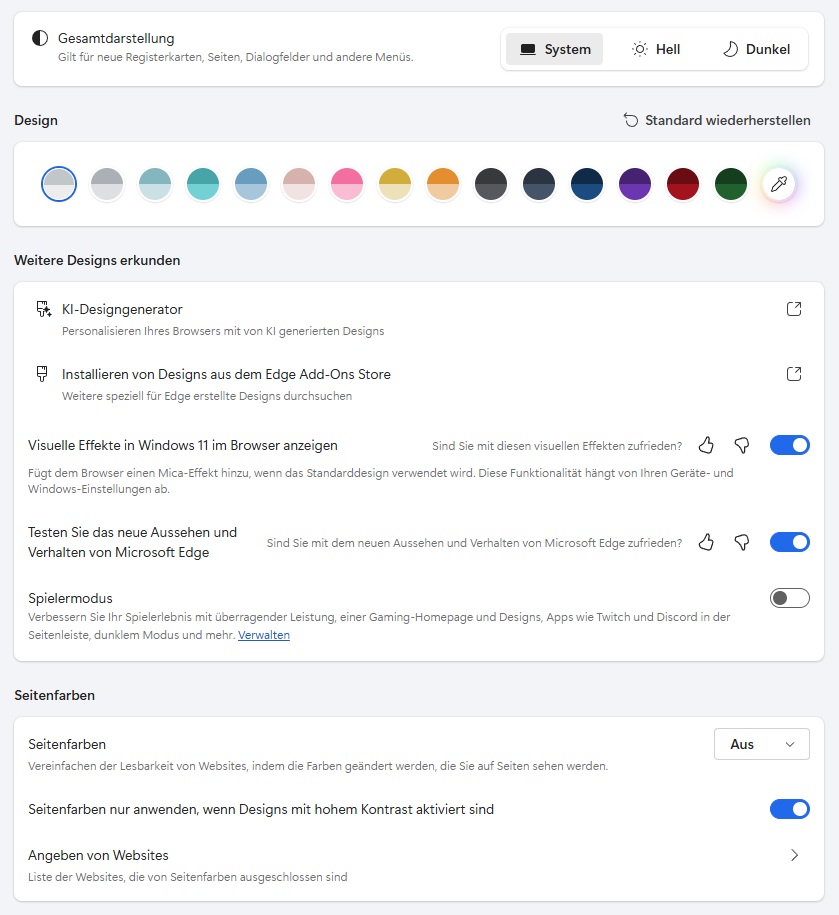The image size is (839, 915).
Task: Open Installieren von Designs aus dem Edge Add-Ons Store
Action: (x=226, y=374)
